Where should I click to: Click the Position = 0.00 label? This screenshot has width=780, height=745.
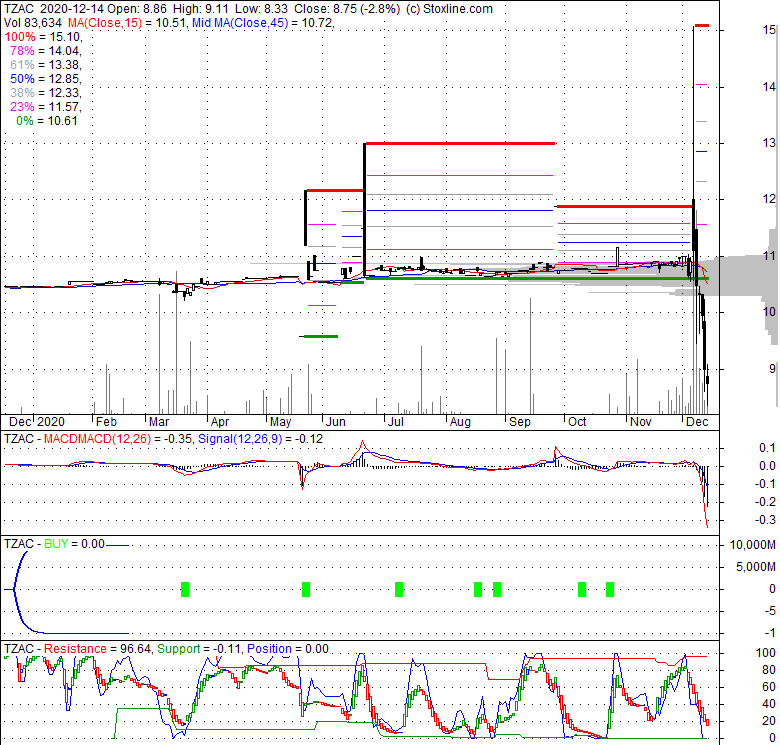coord(288,649)
